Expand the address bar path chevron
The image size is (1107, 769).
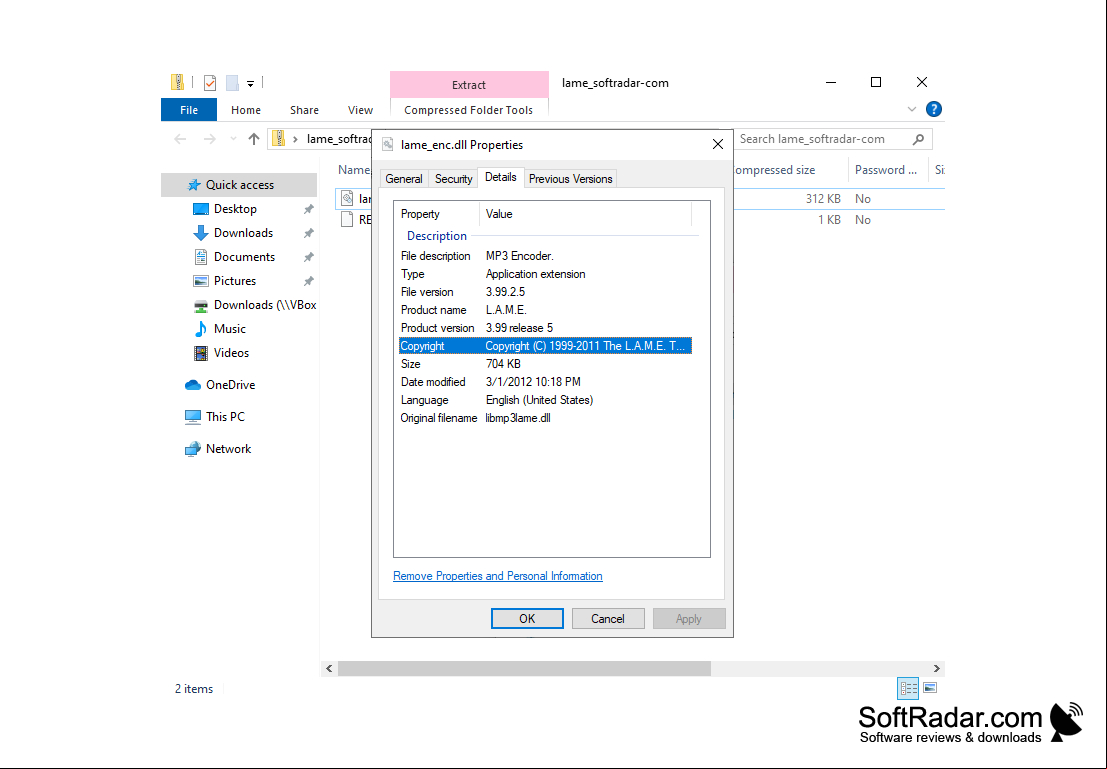coord(295,139)
